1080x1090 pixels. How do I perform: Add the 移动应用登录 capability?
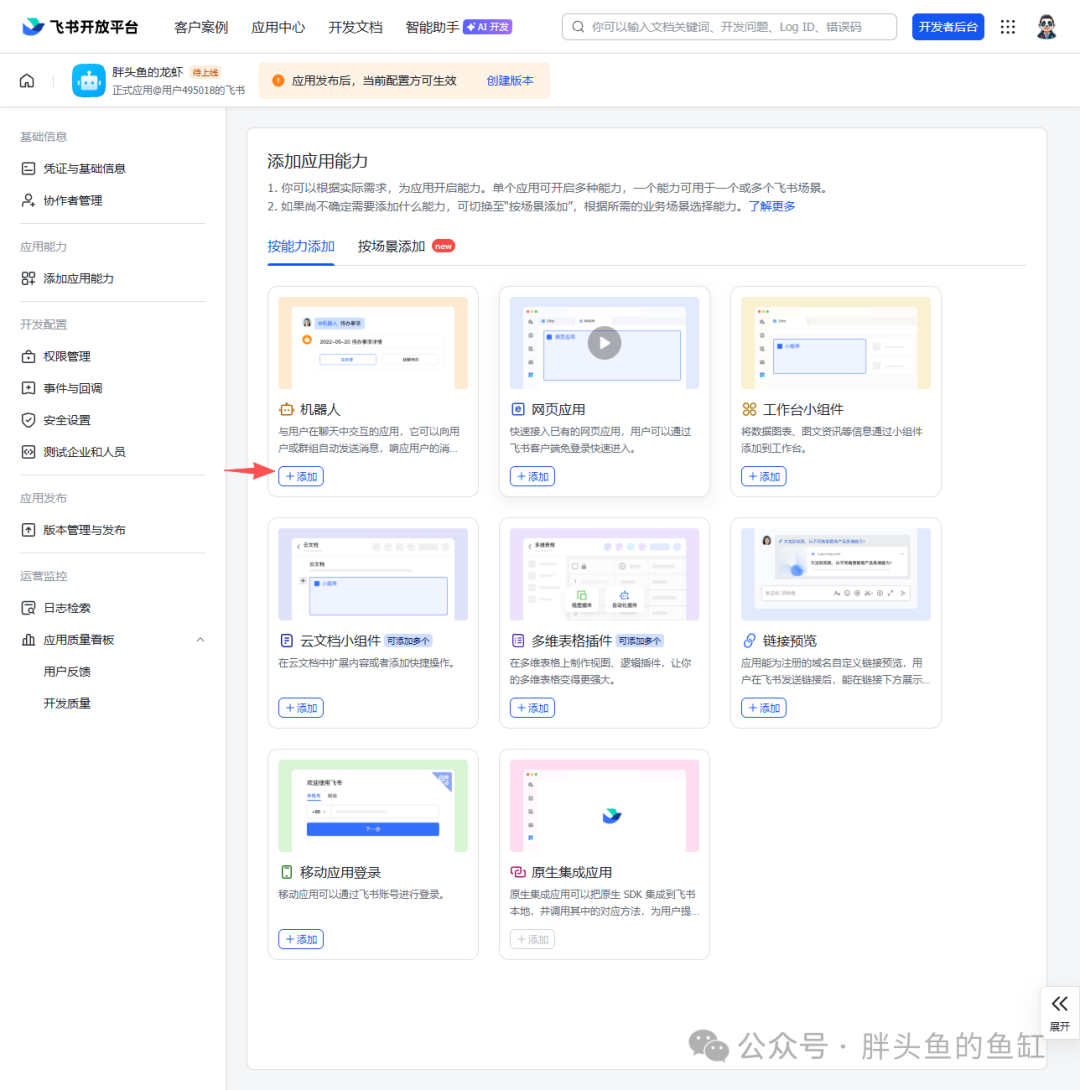click(301, 939)
